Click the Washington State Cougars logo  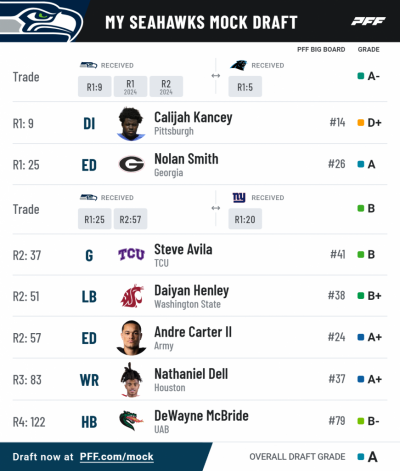(132, 296)
